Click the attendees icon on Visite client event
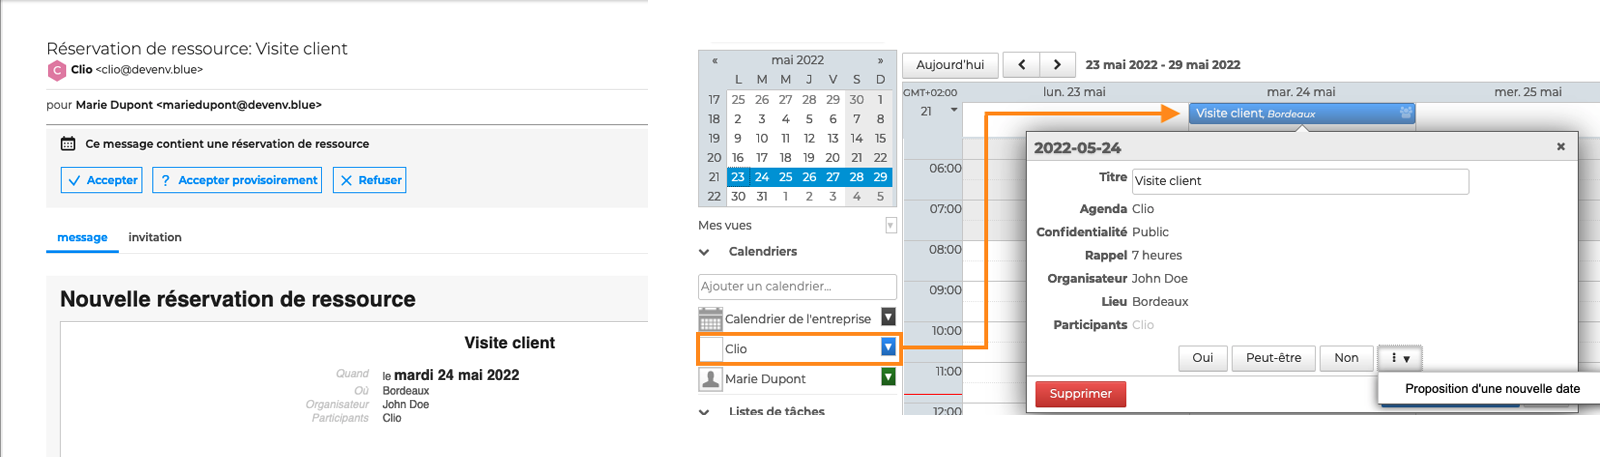1600x457 pixels. (x=1406, y=113)
